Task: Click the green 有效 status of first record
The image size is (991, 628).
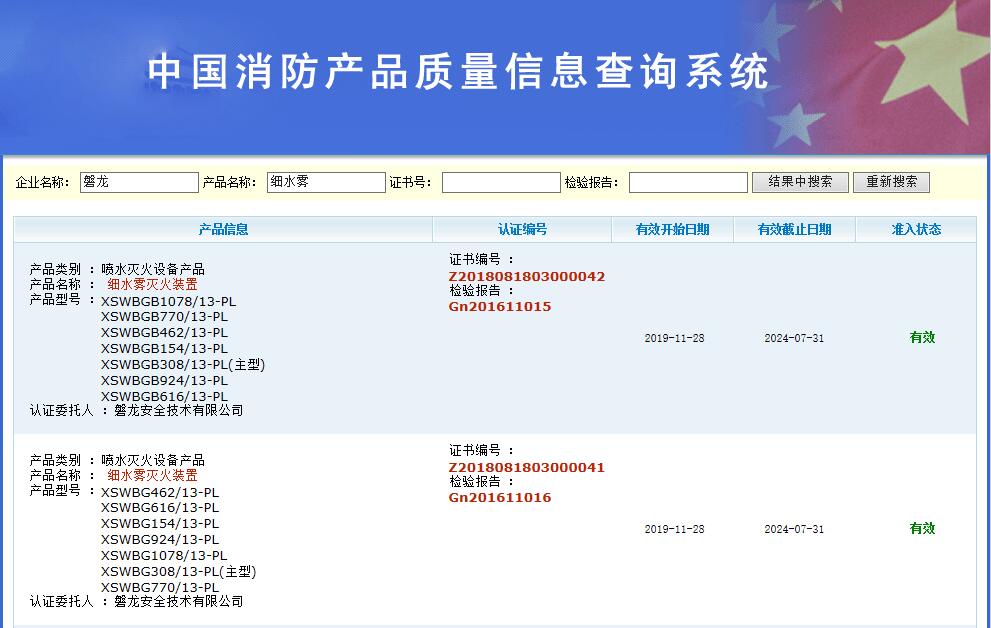Action: coord(921,338)
